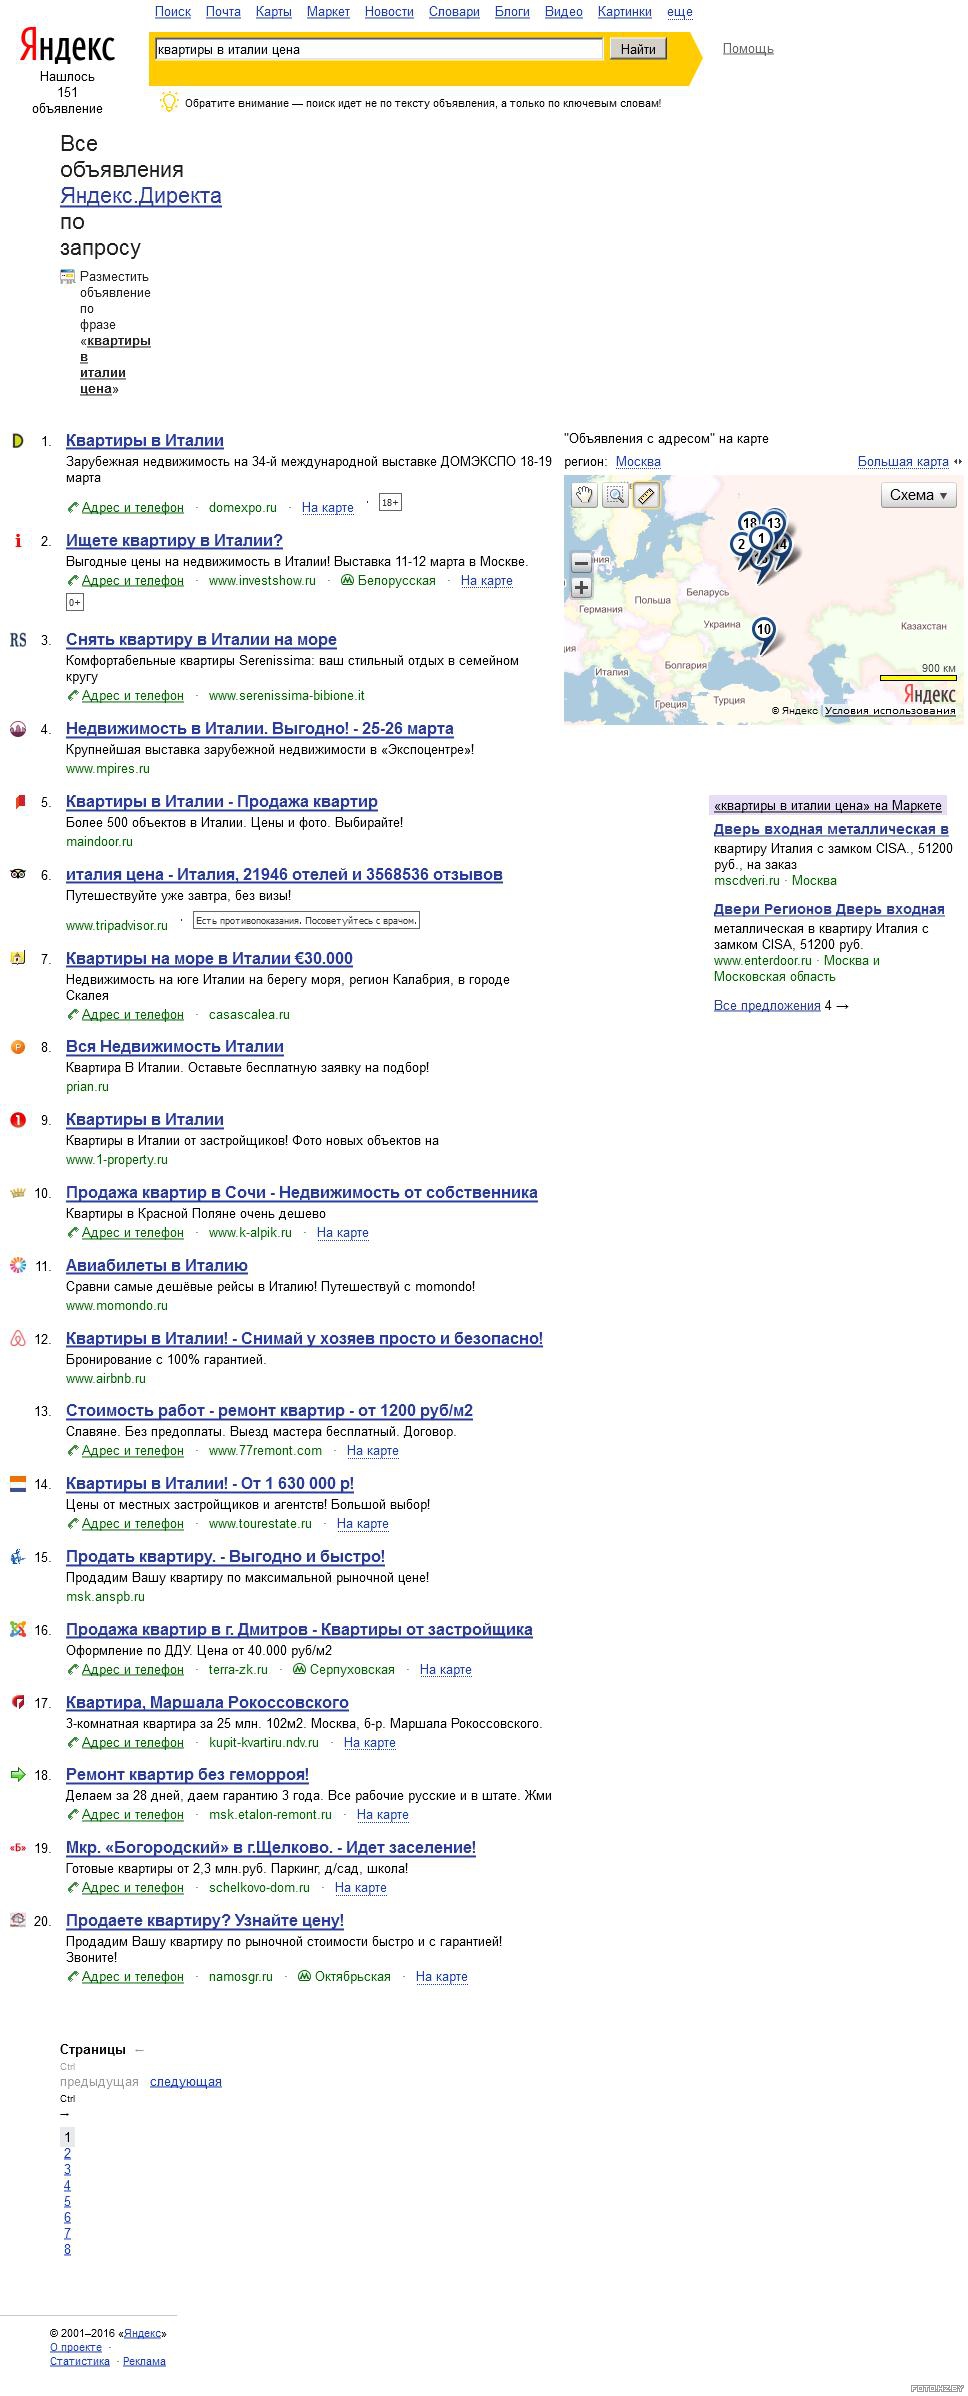968x2396 pixels.
Task: Jump to results page 8 in pagination
Action: (x=67, y=2249)
